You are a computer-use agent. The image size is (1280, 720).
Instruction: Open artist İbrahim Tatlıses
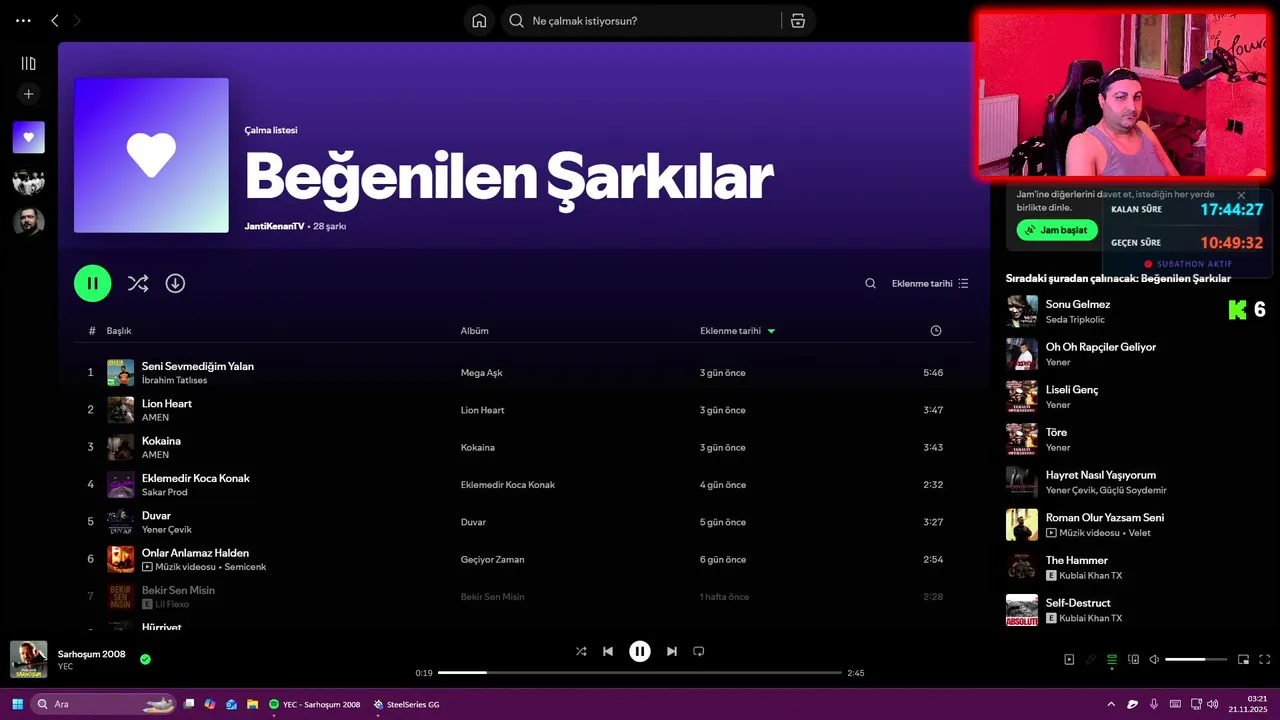coord(175,380)
